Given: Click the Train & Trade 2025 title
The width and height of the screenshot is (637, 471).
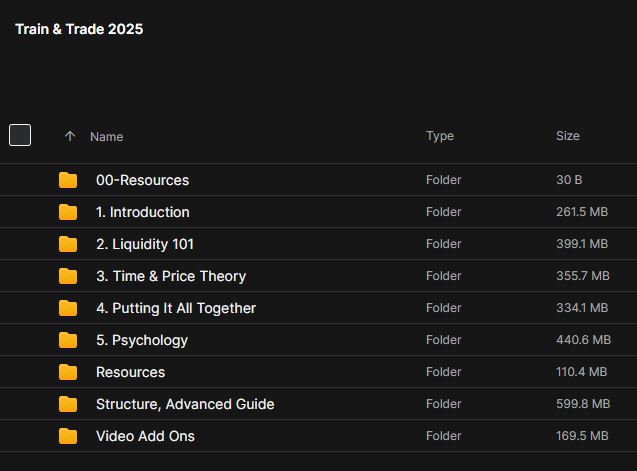Looking at the screenshot, I should (79, 29).
